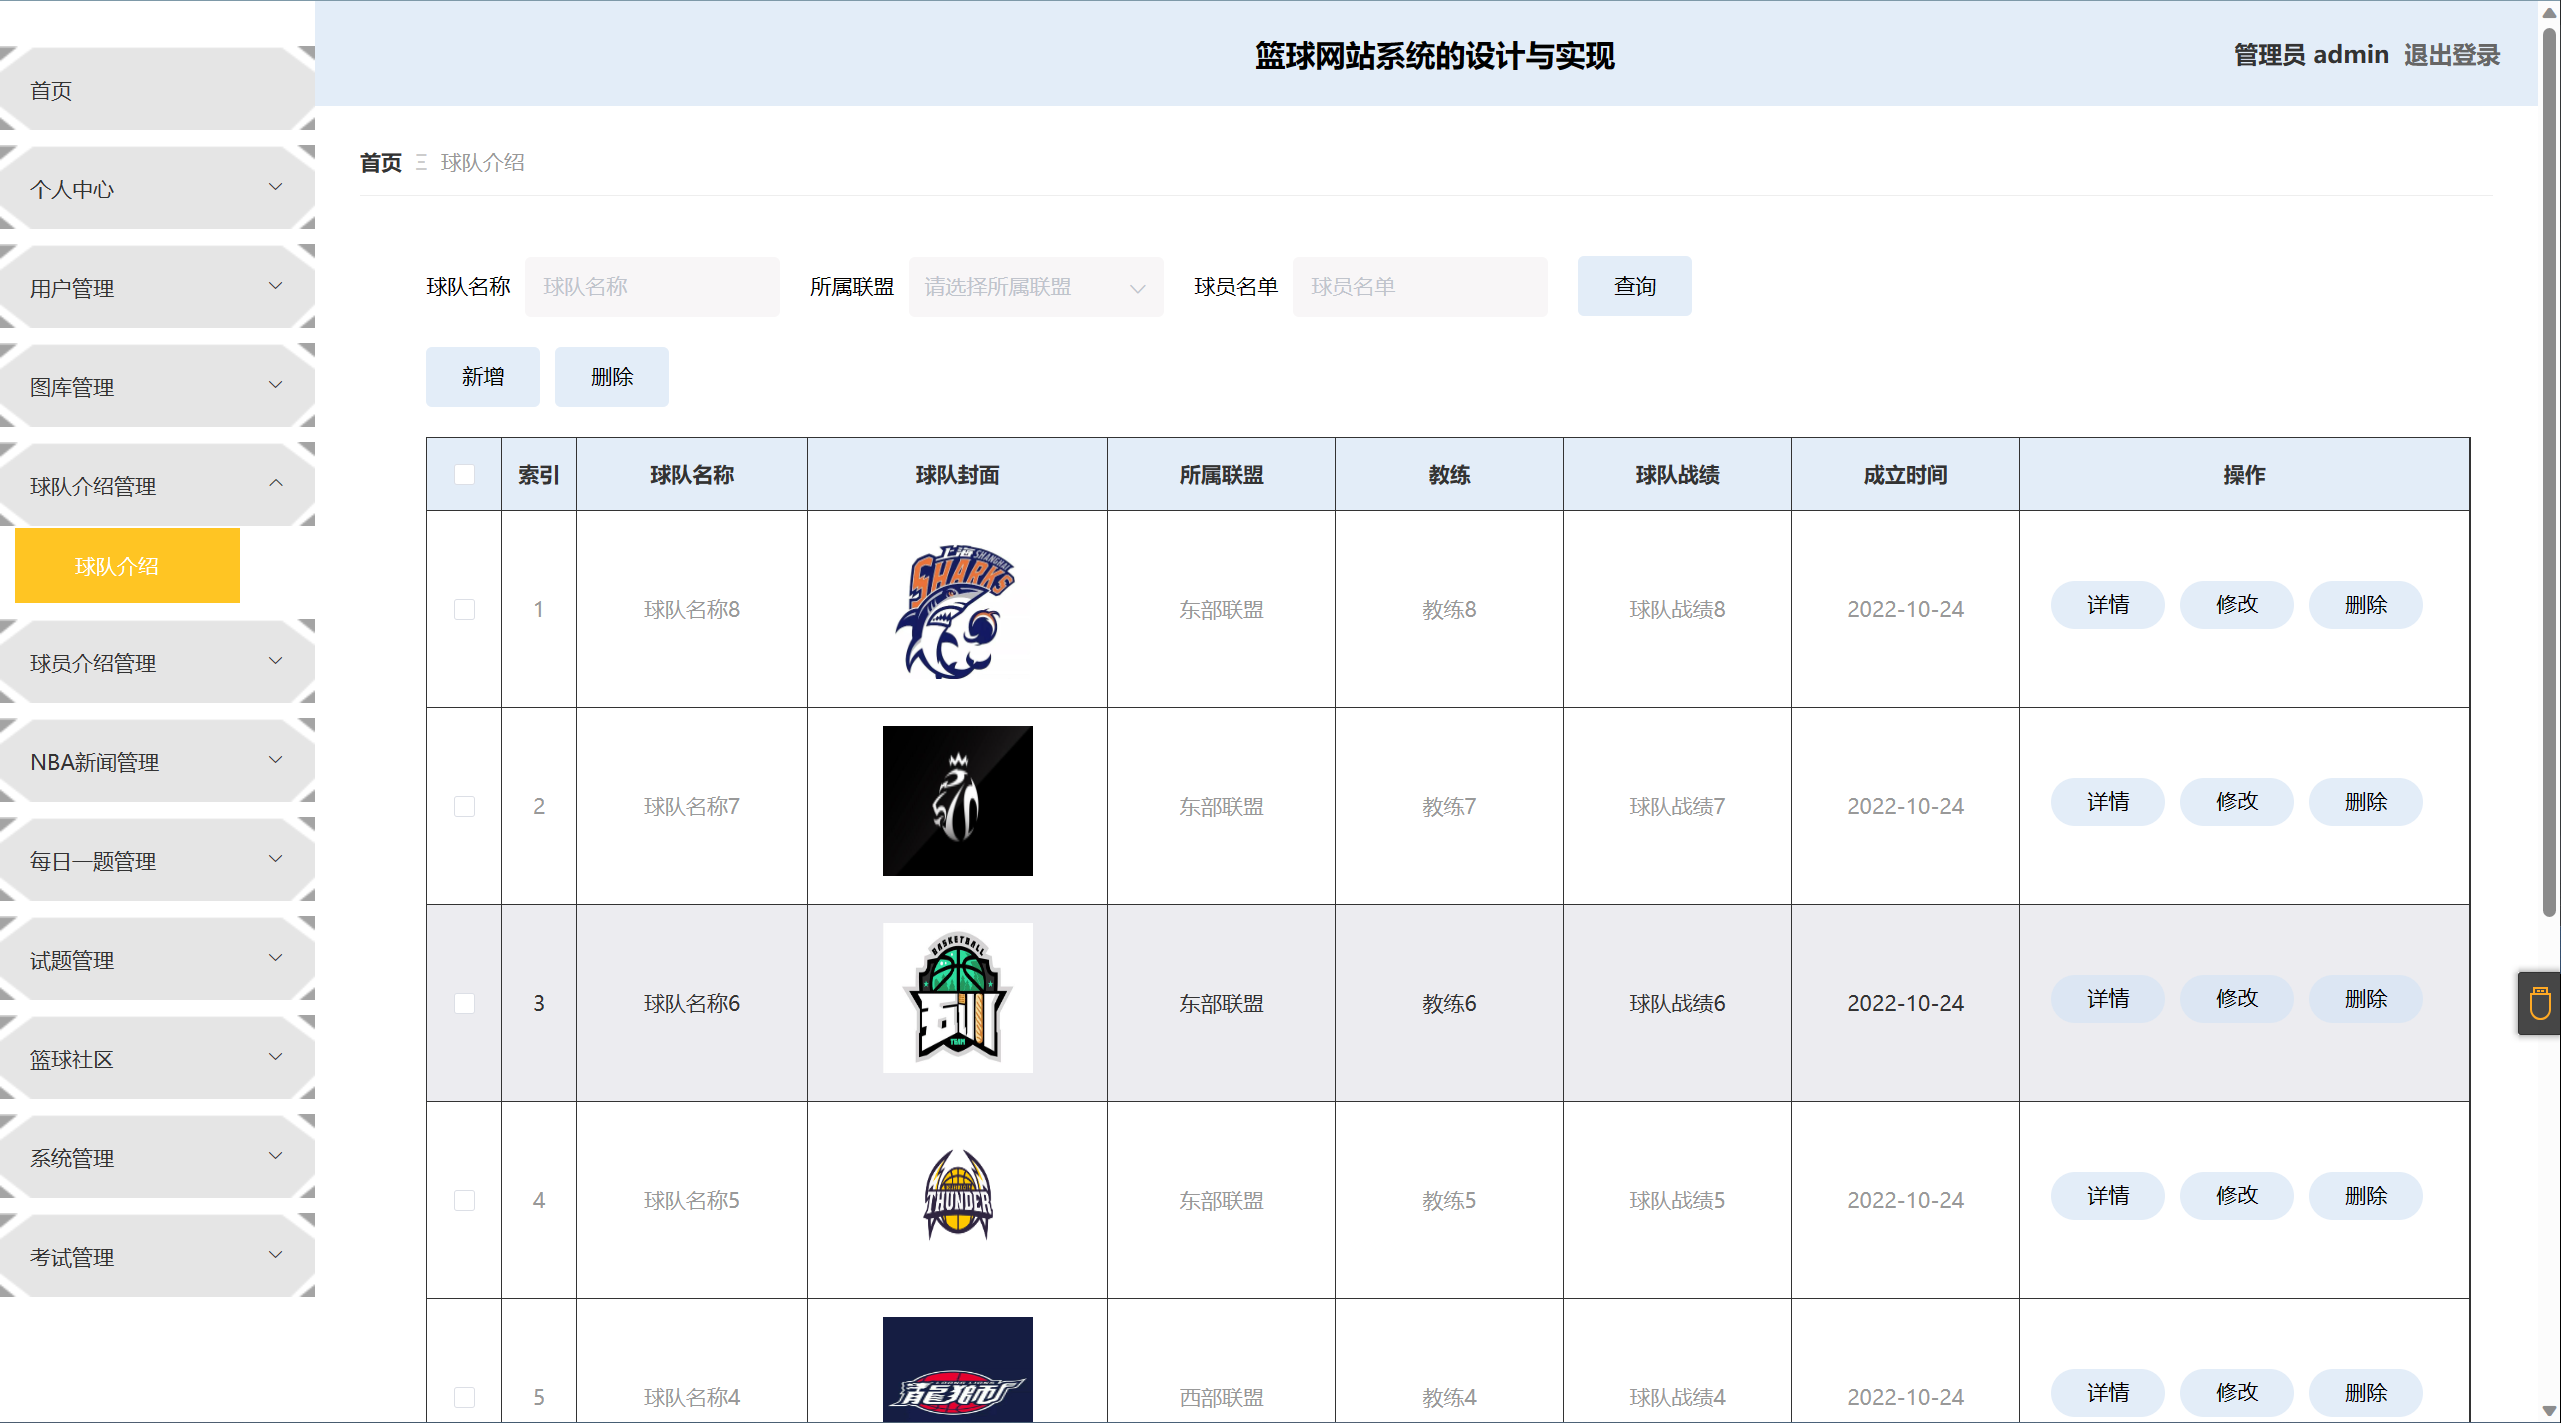Expand the 球员介绍管理 sidebar menu
The width and height of the screenshot is (2561, 1423).
click(157, 663)
